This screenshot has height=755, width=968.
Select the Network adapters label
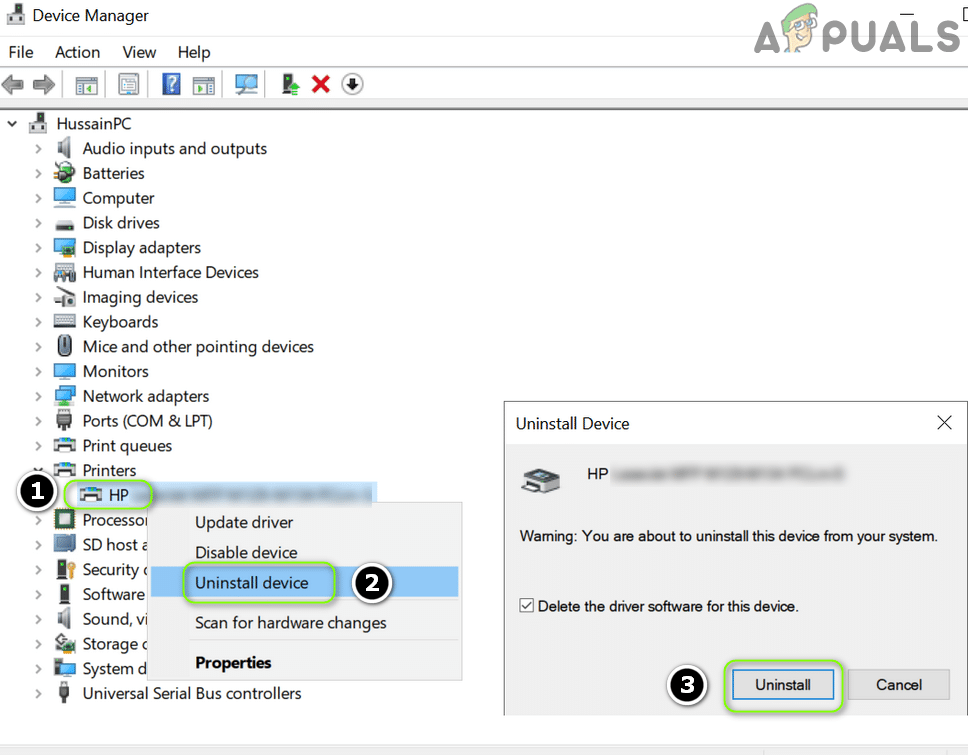point(146,396)
